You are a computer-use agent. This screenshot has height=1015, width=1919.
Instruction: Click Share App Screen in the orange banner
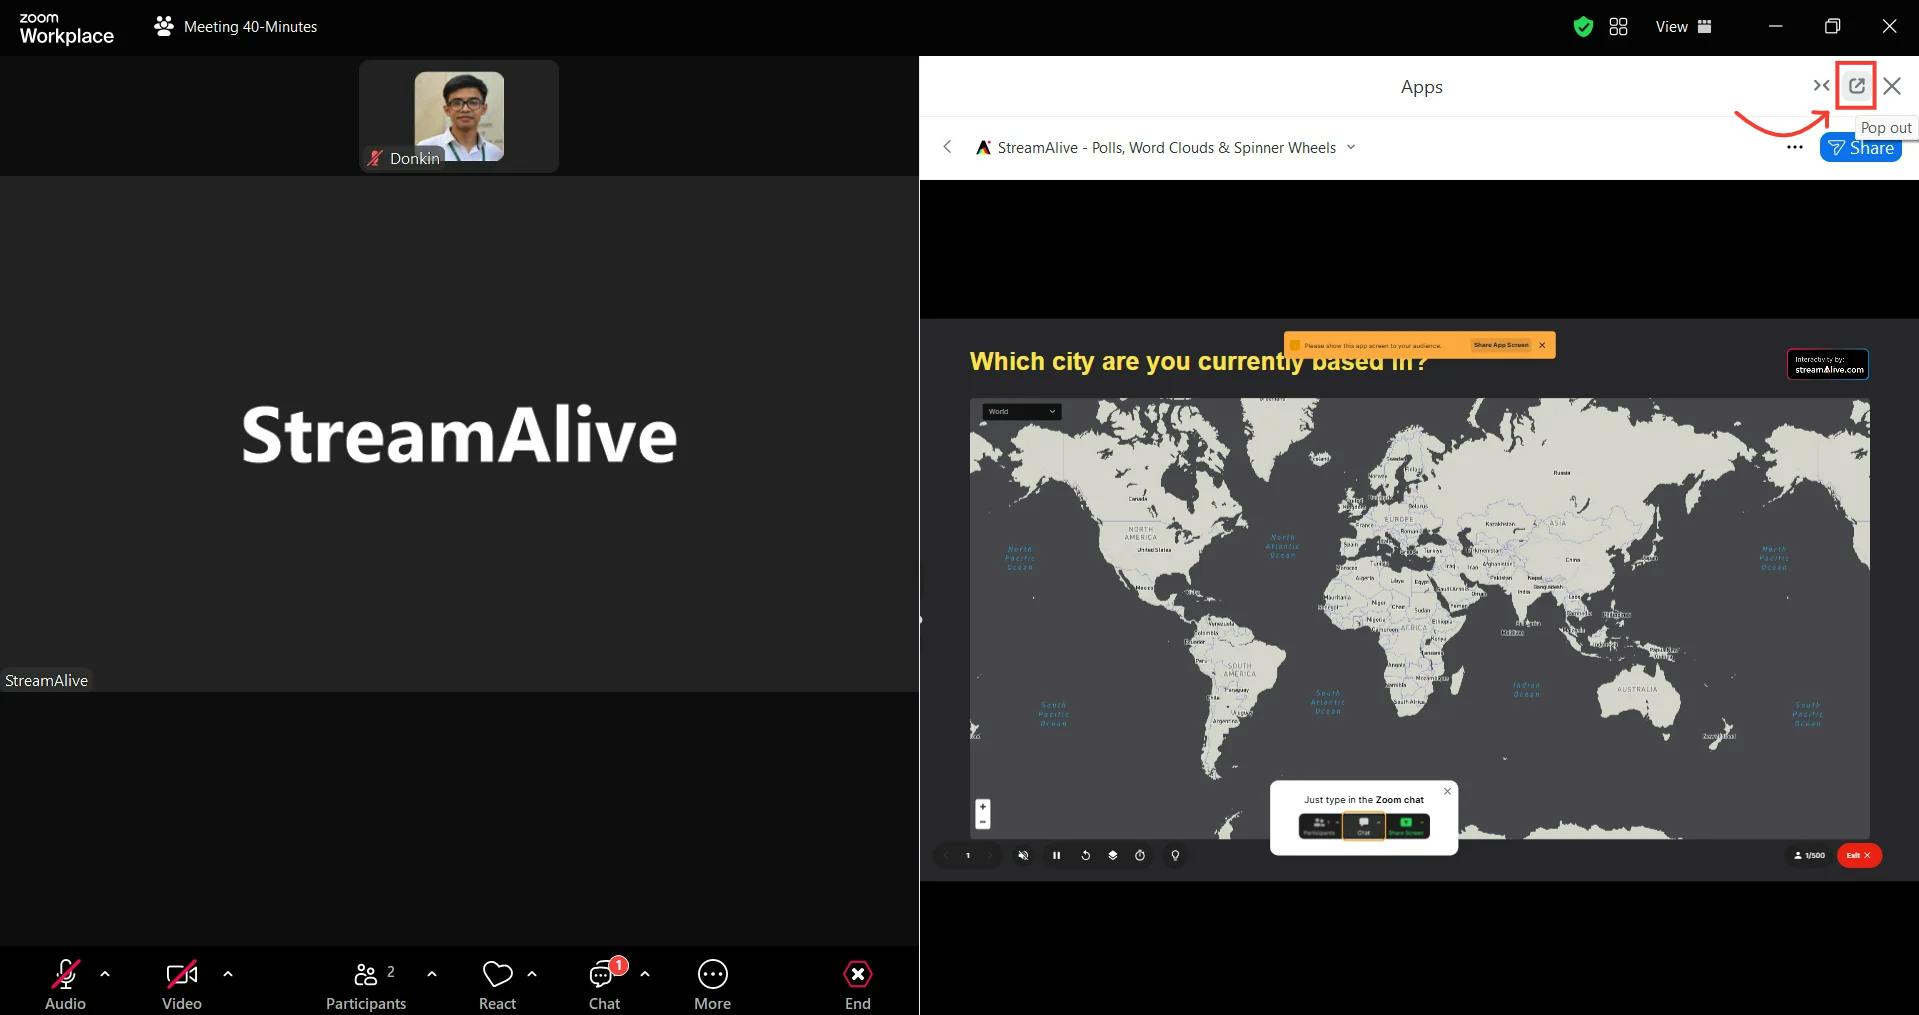1501,345
